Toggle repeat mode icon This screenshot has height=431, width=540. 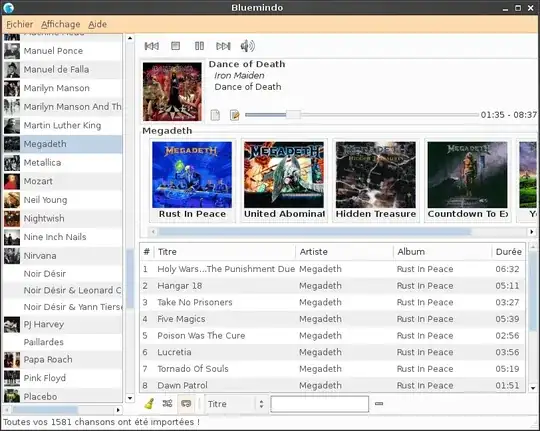click(x=186, y=403)
